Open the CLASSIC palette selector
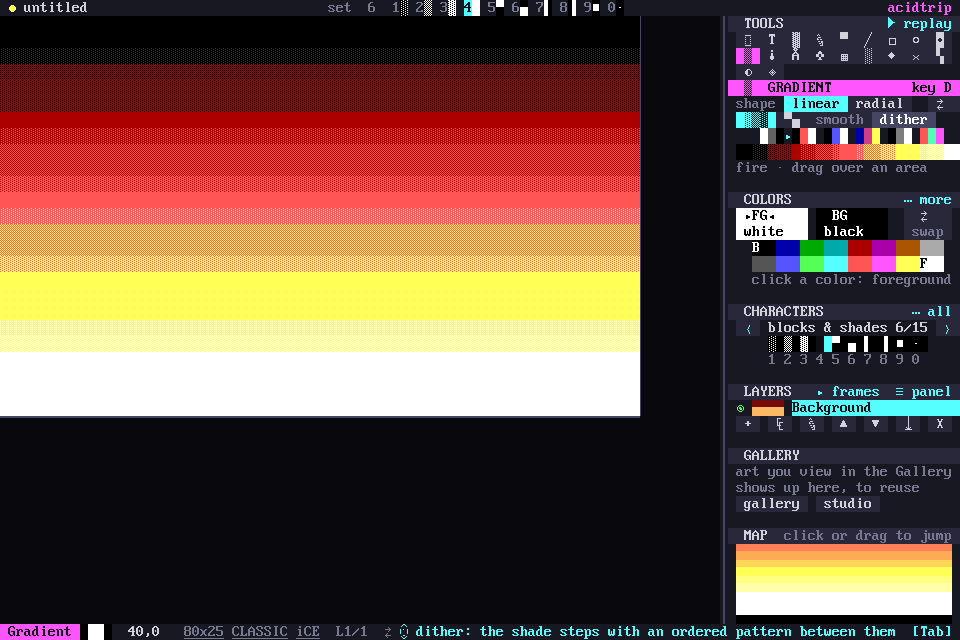Image resolution: width=960 pixels, height=640 pixels. click(260, 631)
